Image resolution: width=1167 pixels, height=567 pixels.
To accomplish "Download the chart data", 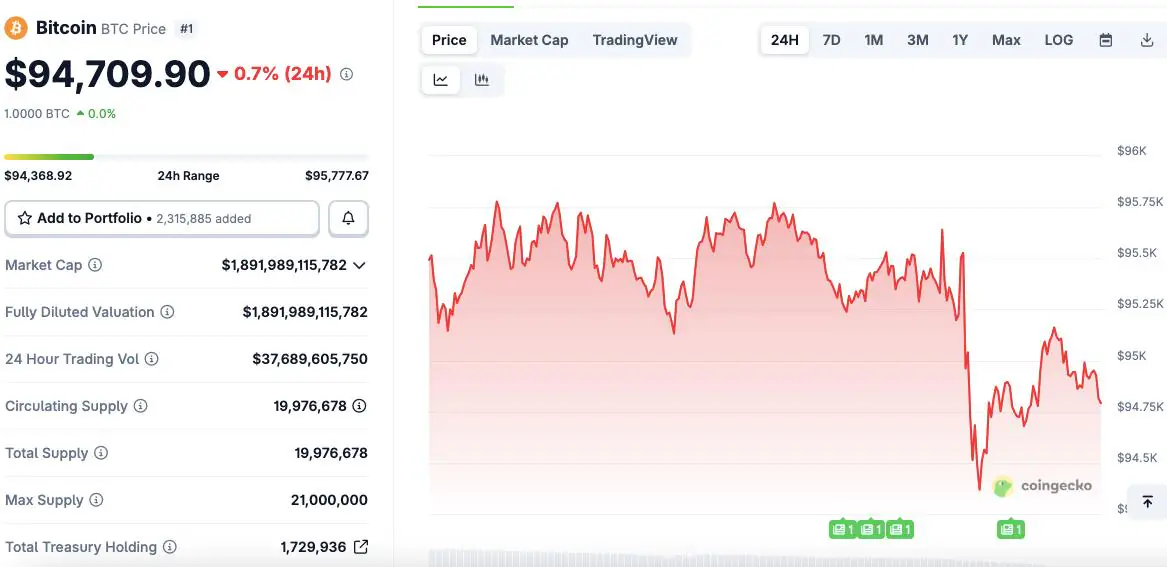I will pyautogui.click(x=1147, y=40).
